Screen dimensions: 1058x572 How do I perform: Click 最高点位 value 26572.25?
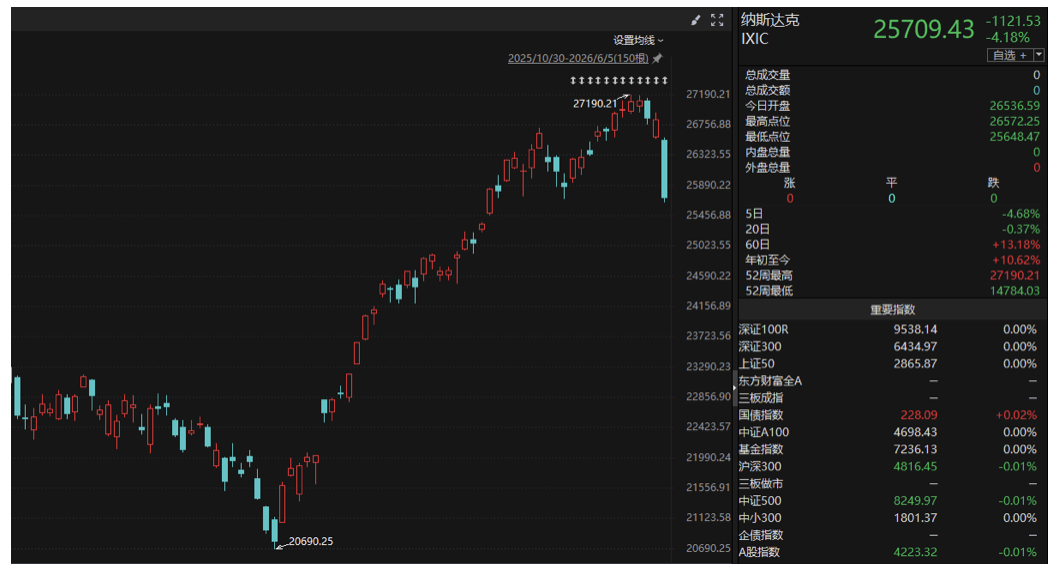(1015, 121)
